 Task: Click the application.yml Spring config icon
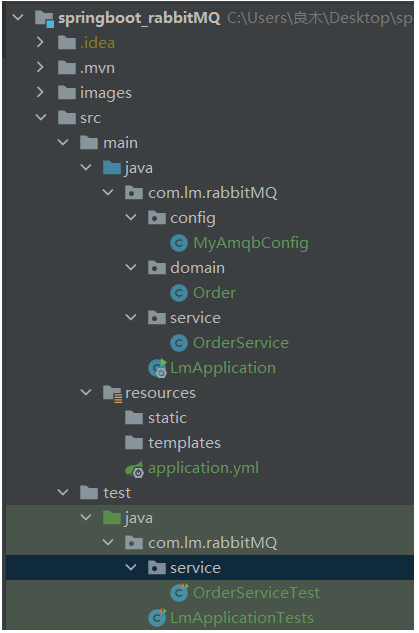[x=134, y=469]
